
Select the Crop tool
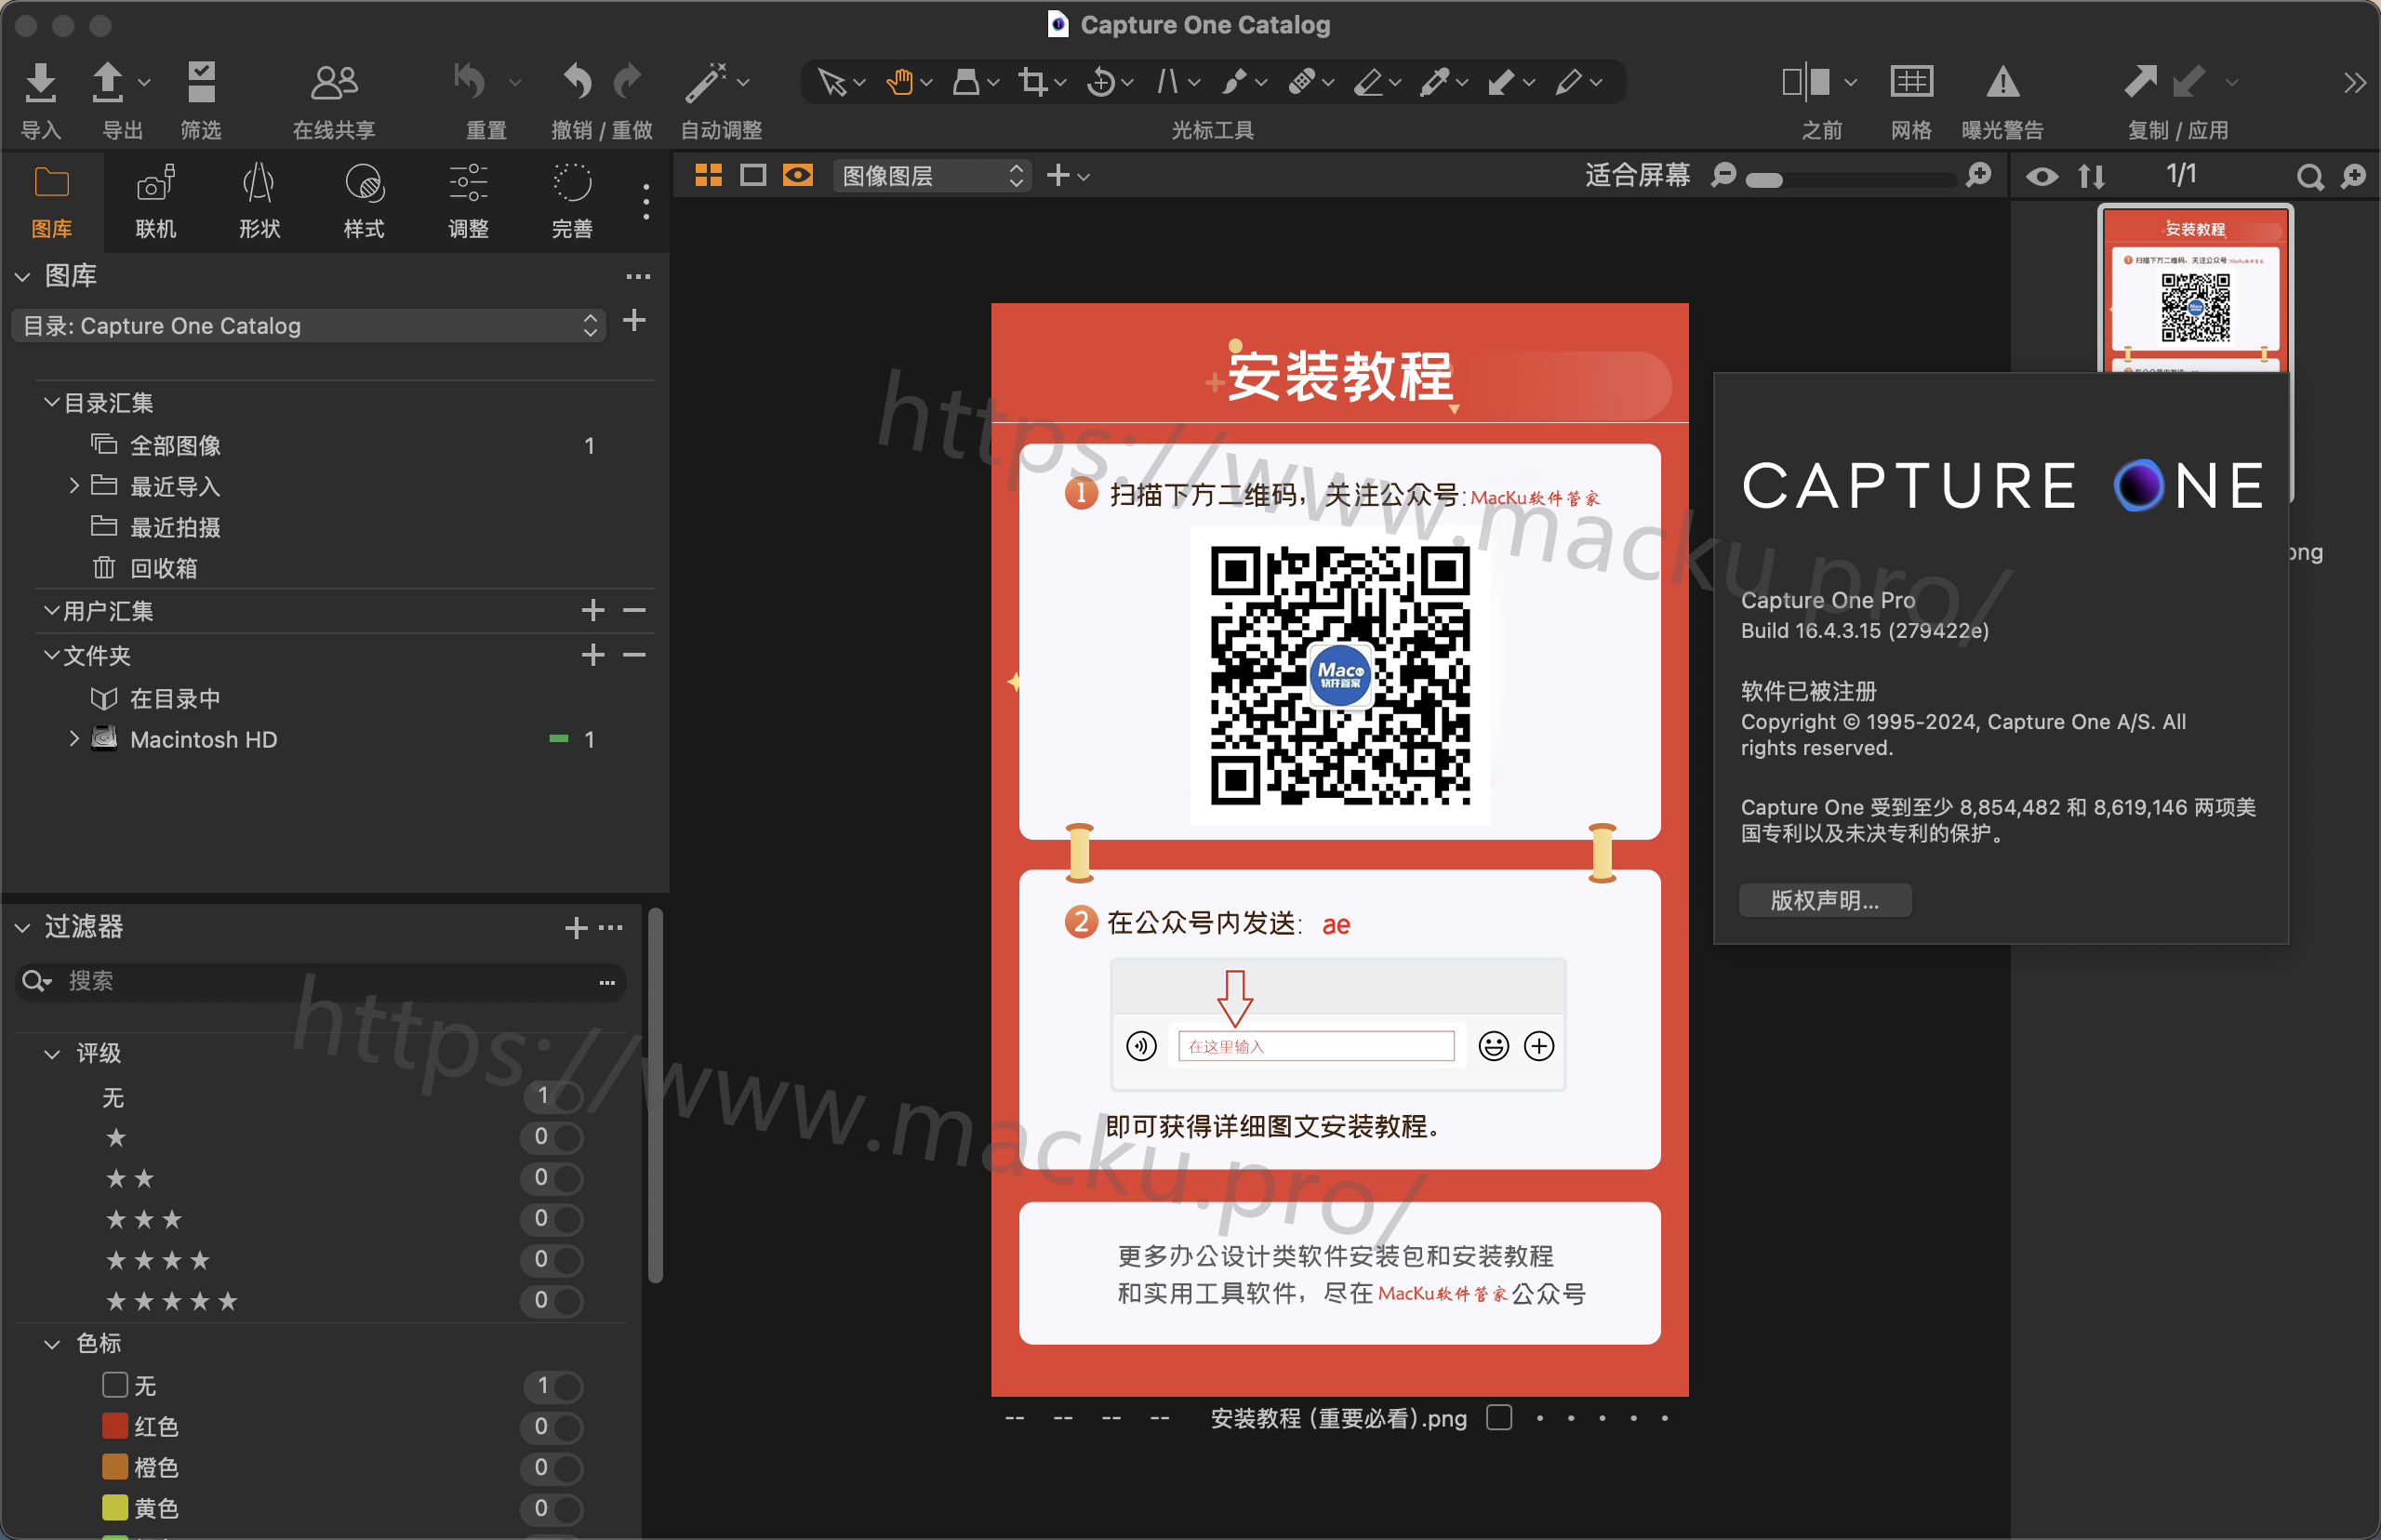tap(1033, 82)
